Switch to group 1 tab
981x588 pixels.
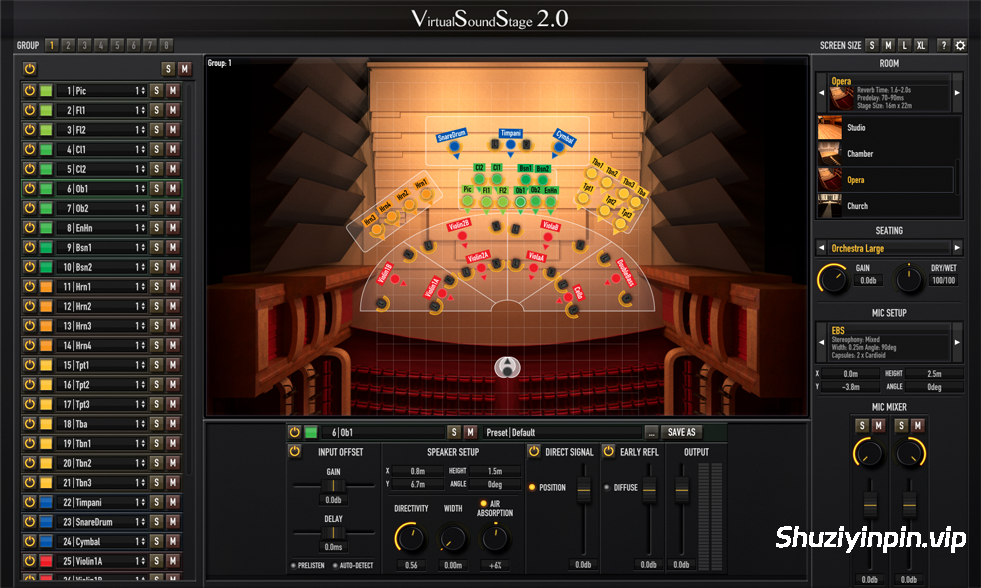point(52,45)
